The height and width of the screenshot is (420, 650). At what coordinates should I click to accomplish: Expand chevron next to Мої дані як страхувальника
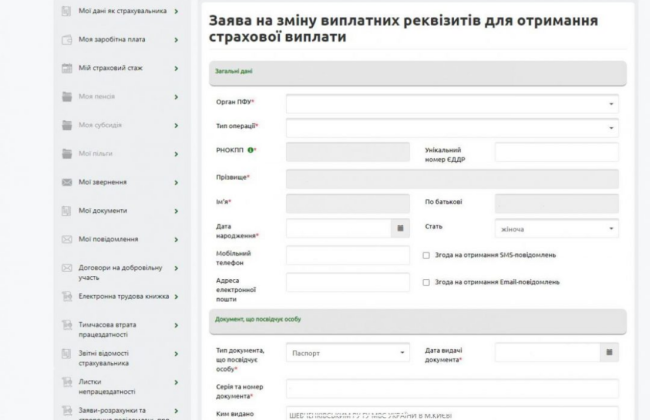(176, 12)
